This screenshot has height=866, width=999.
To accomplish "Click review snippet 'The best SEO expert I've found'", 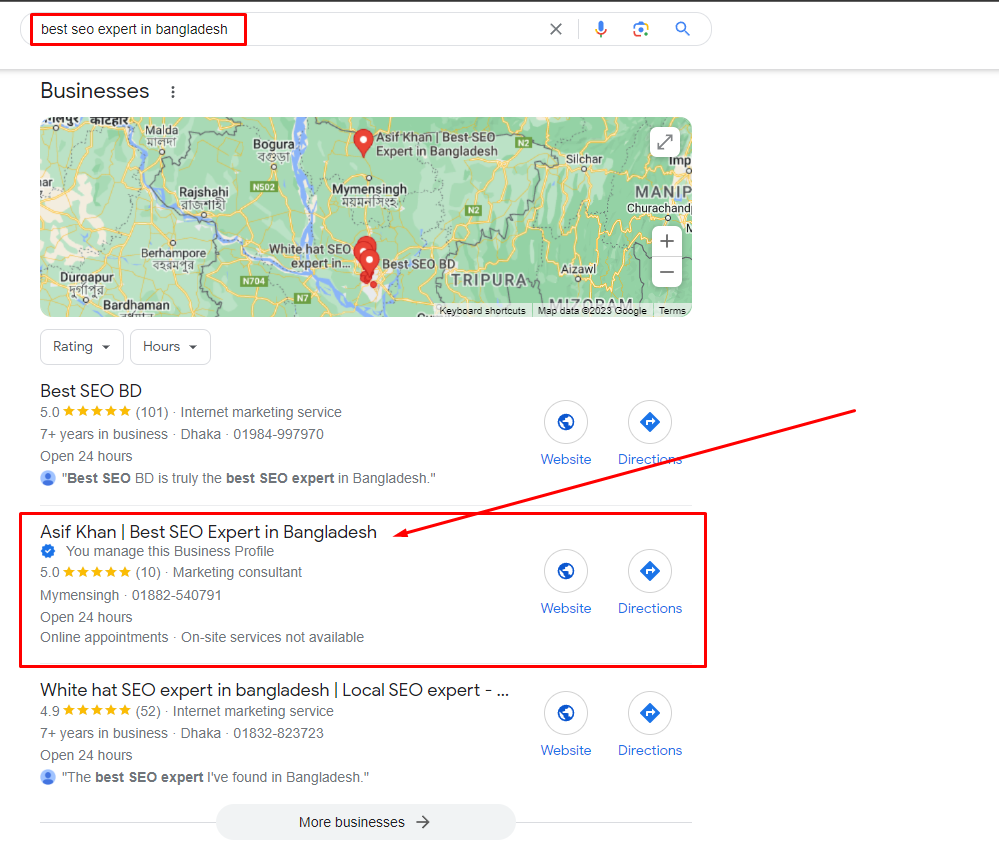I will click(215, 777).
